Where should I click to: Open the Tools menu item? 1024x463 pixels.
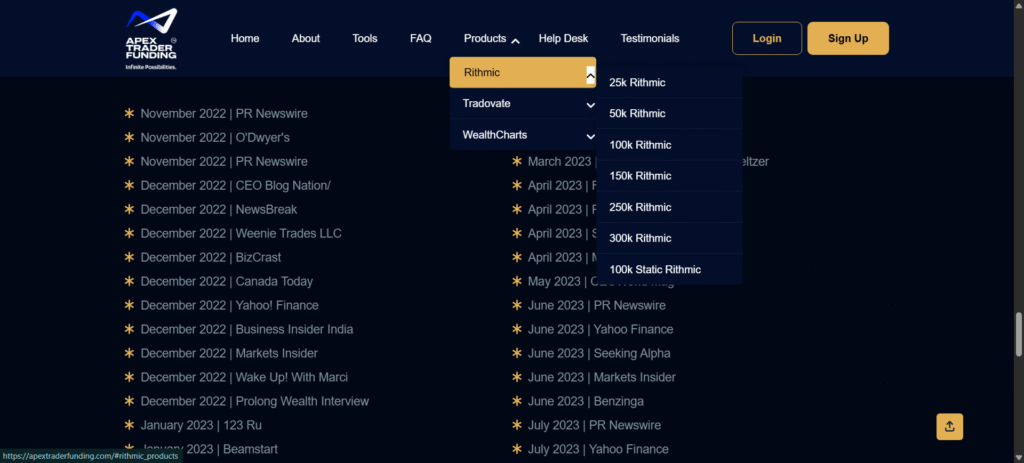pos(365,39)
